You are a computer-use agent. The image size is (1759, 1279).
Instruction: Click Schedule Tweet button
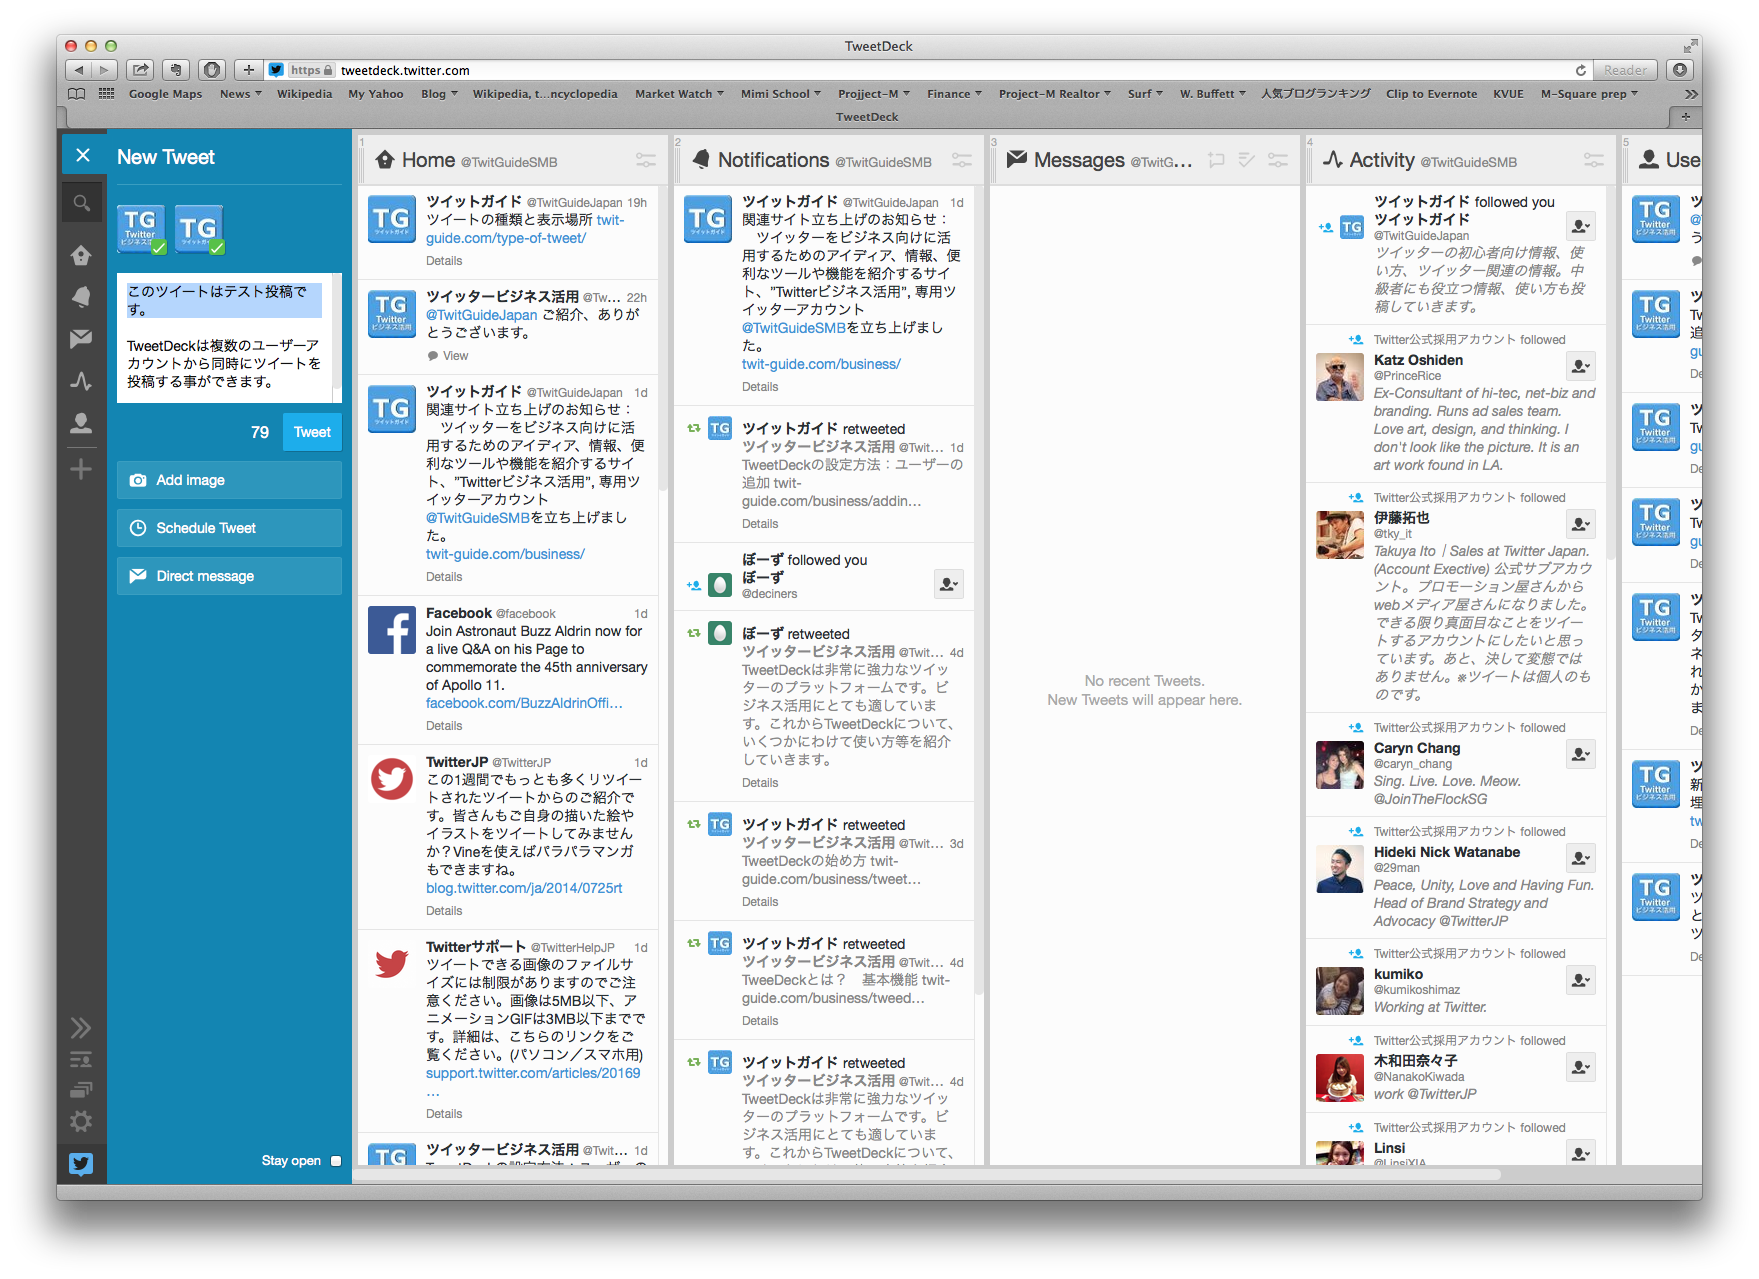229,528
